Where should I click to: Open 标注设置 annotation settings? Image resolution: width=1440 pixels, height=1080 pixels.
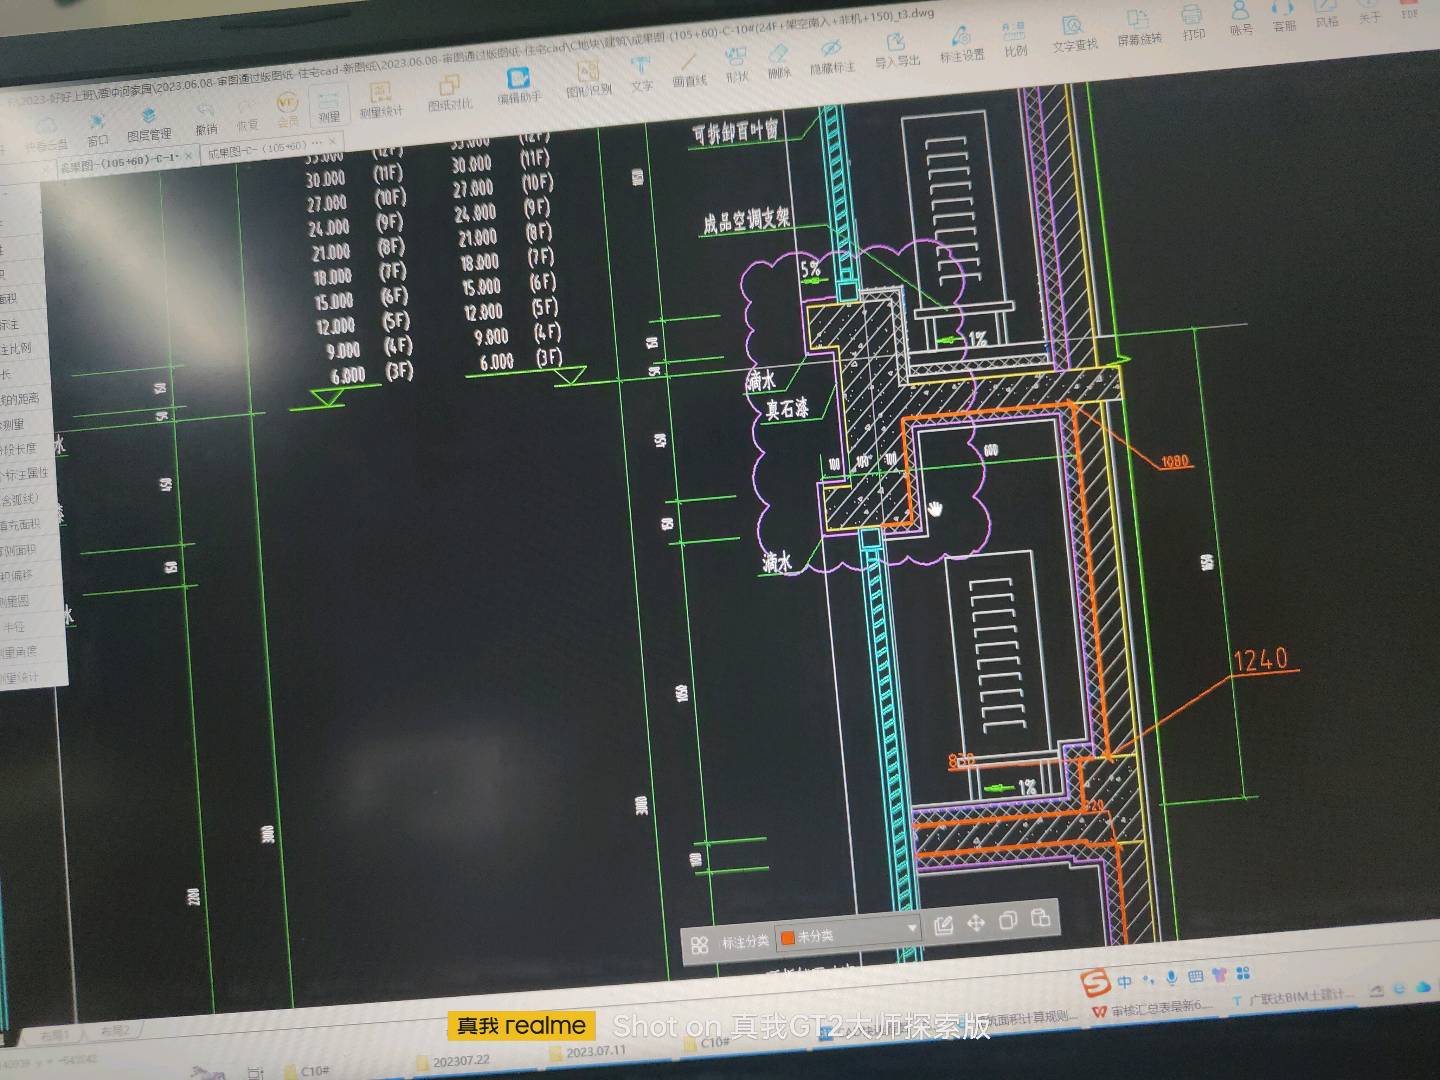tap(961, 44)
